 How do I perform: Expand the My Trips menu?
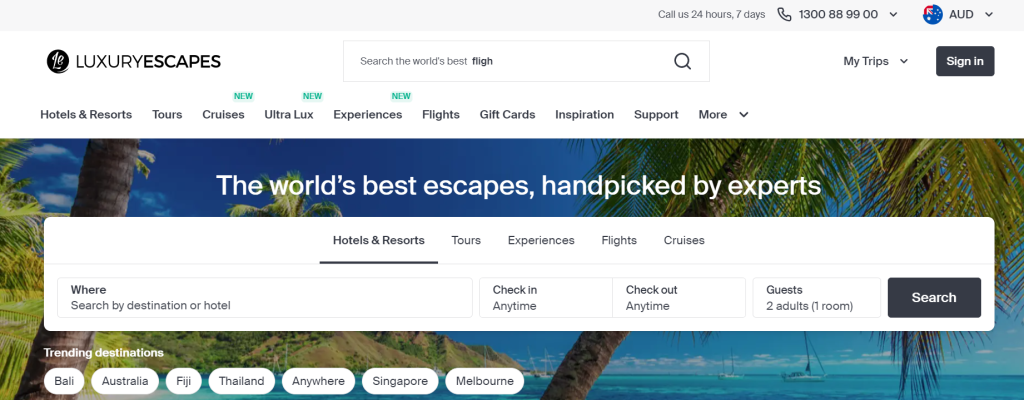(x=876, y=61)
